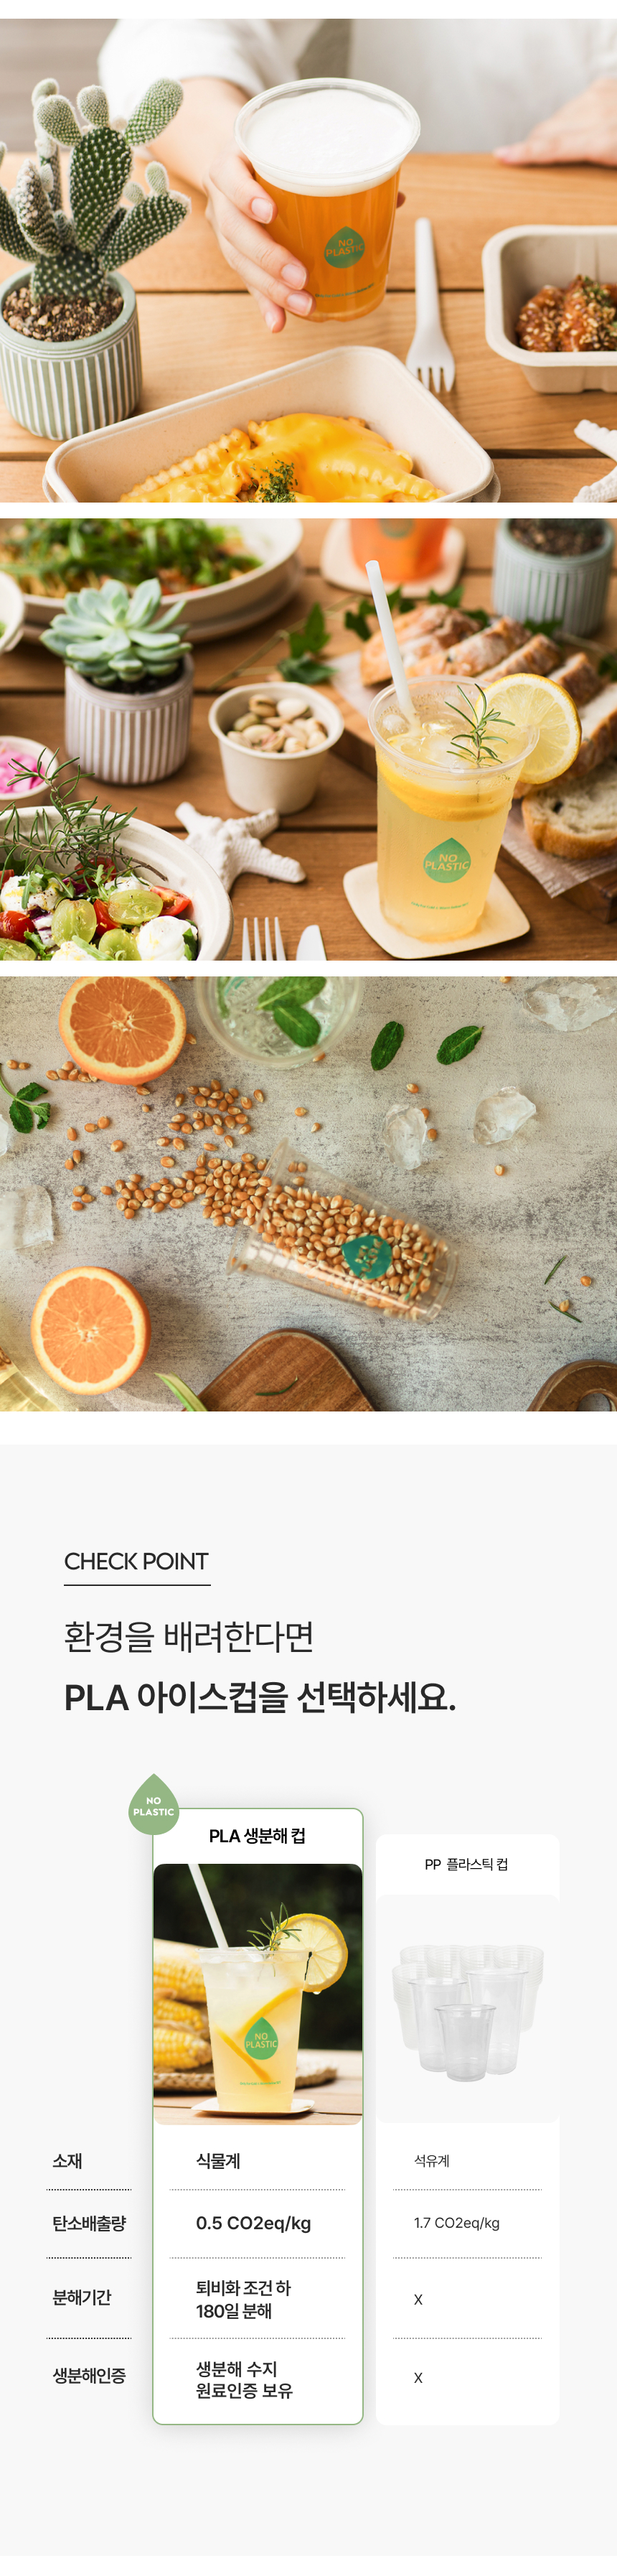617x2576 pixels.
Task: Click the green NO PLASTIC droplet badge
Action: point(154,1805)
